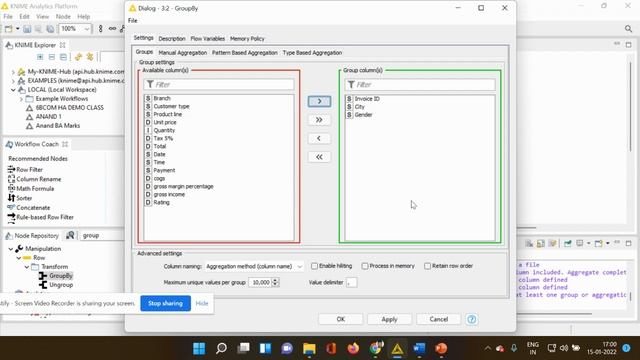Adjust maximum unique values spinner arrows
640x360 pixels.
(x=275, y=282)
